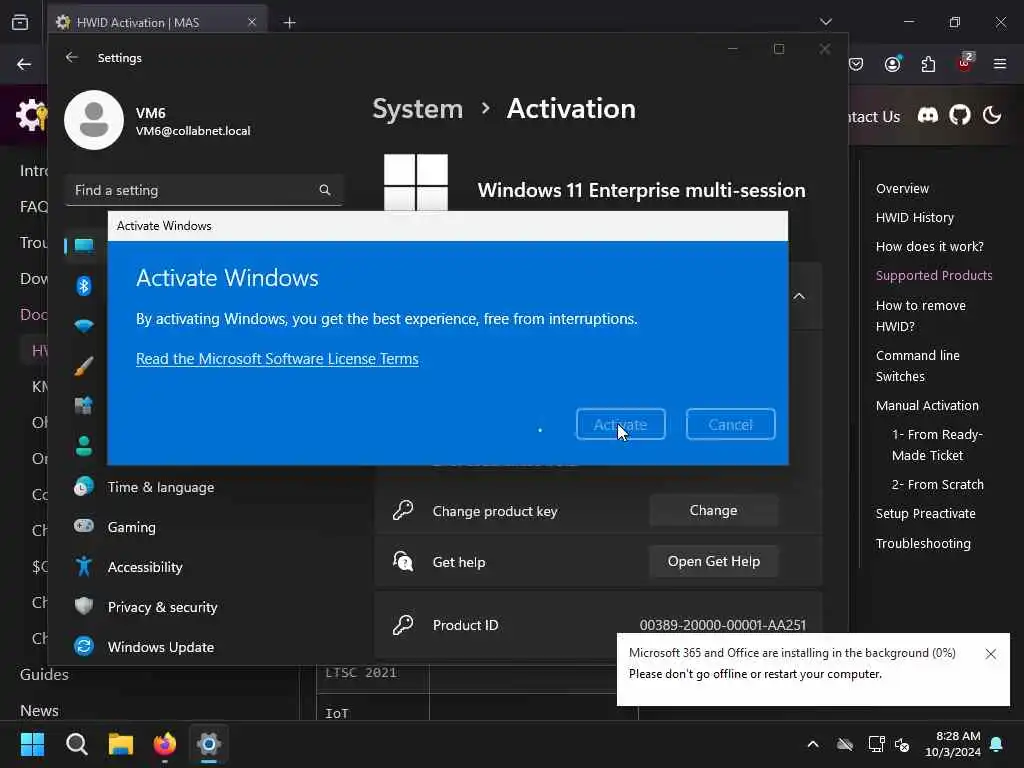Click volume muted tray icon

[x=902, y=744]
